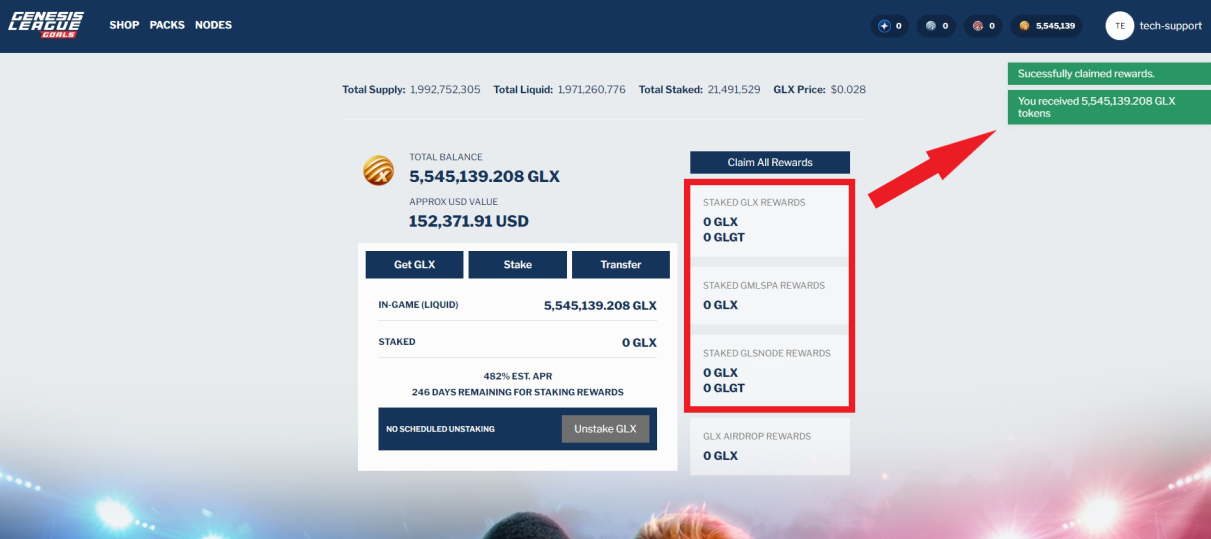Click '246 days remaining for staking rewards' text

pos(517,392)
